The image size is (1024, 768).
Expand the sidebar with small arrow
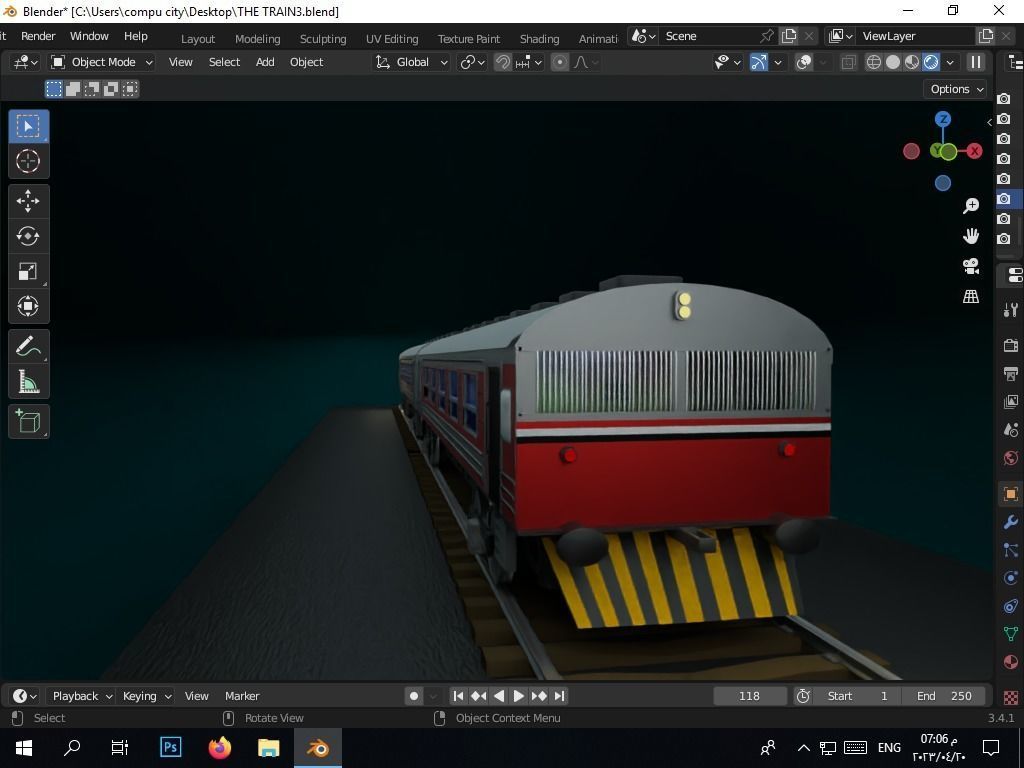tap(989, 122)
